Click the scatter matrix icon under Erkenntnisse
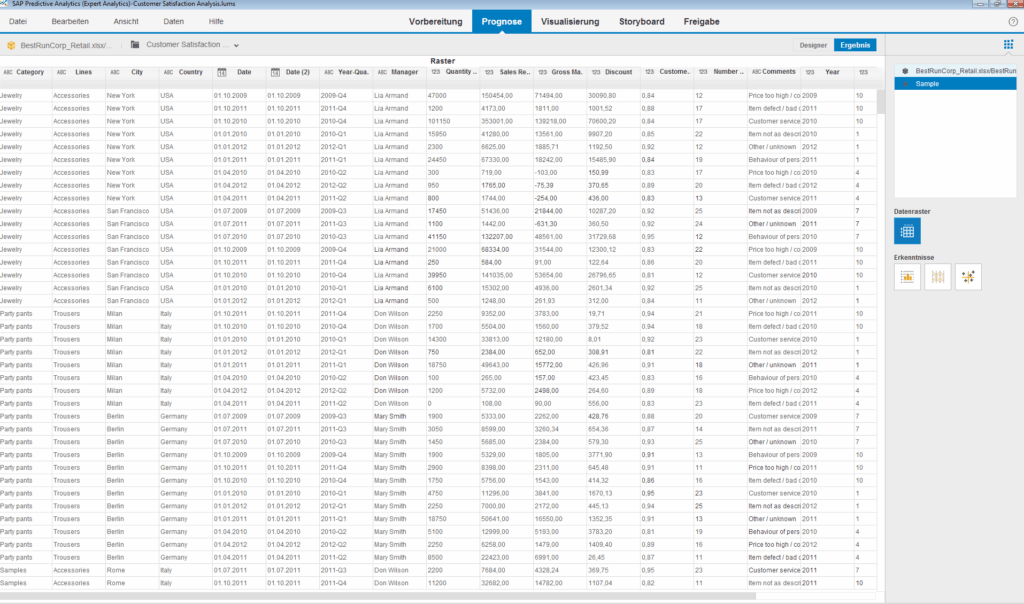 (968, 277)
